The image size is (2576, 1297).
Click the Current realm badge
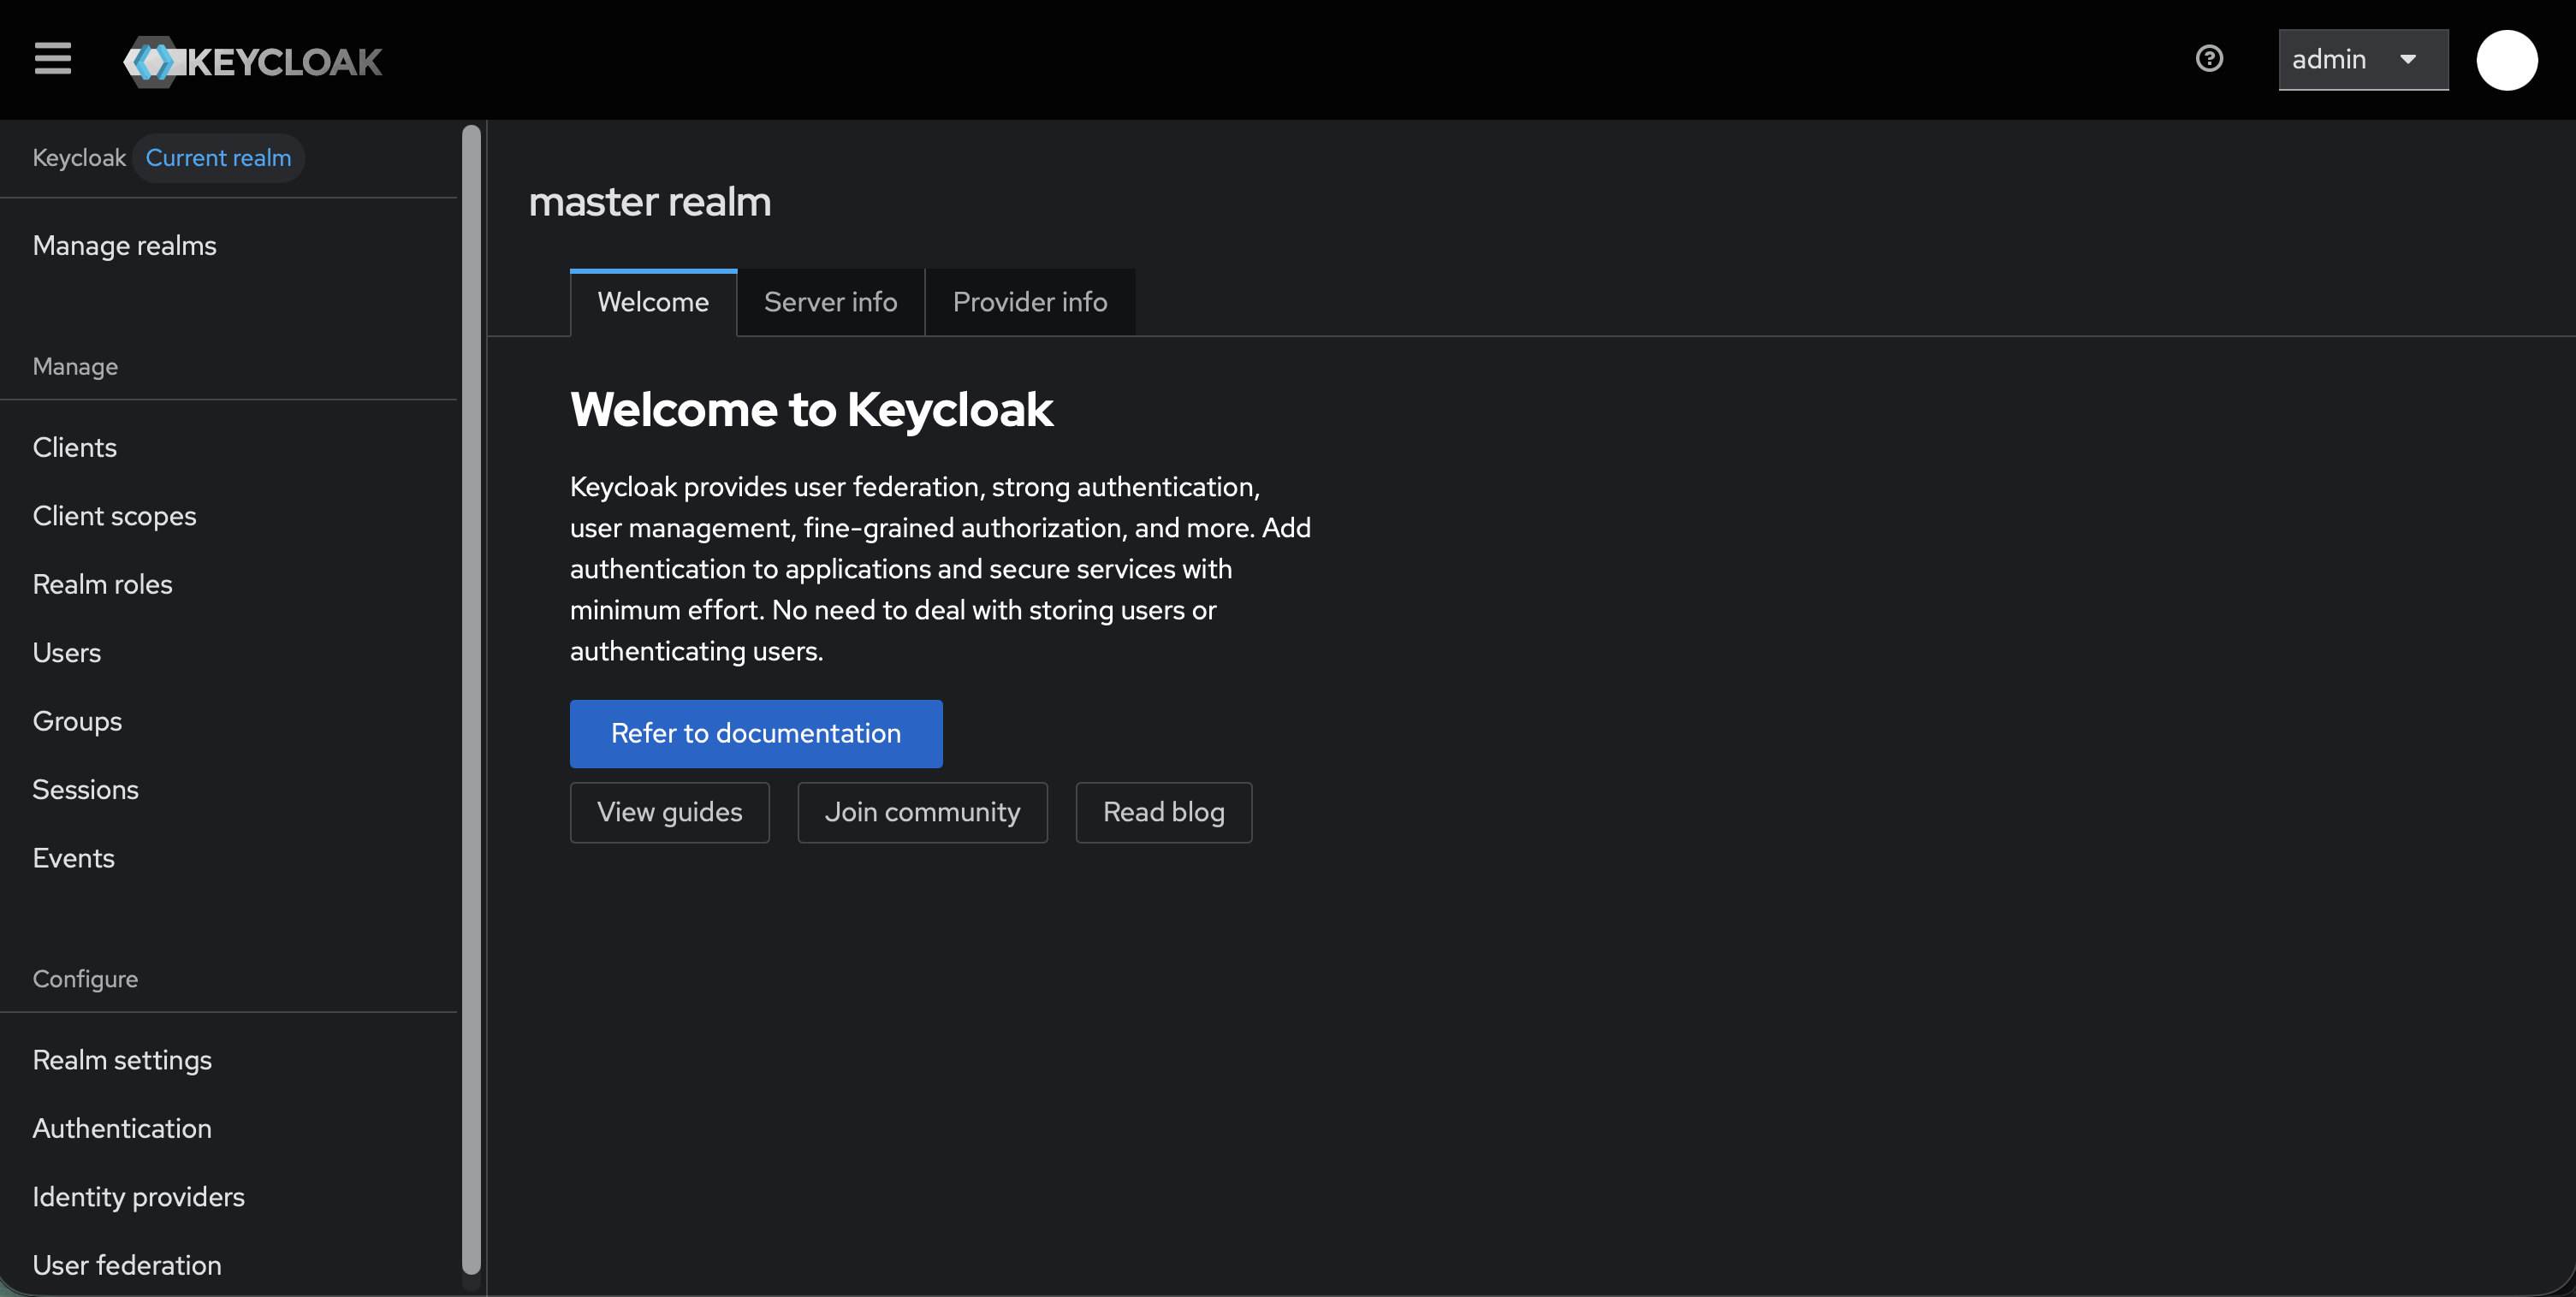218,158
